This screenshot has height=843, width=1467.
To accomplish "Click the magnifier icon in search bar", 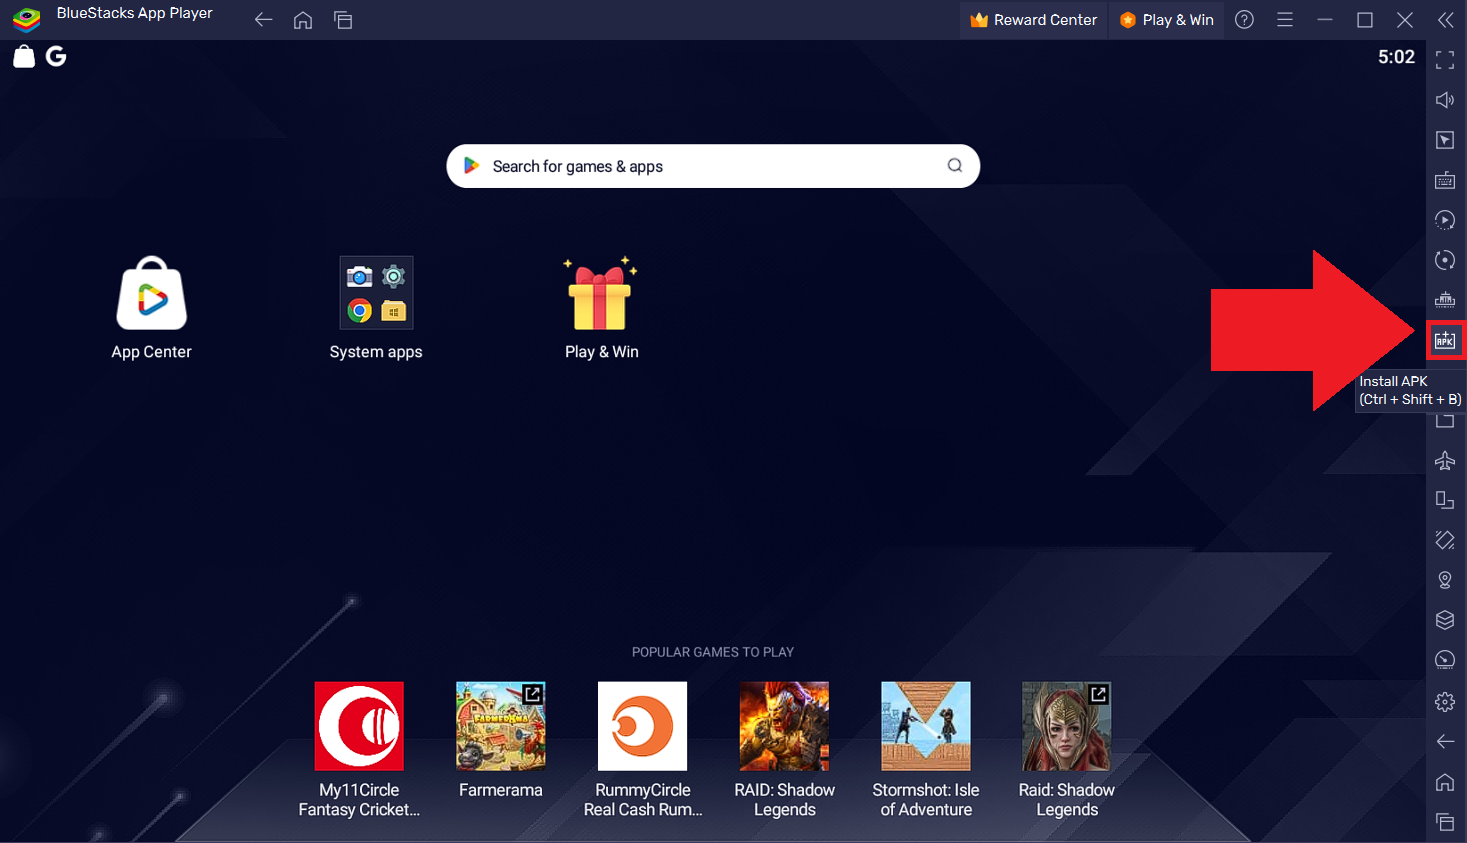I will (x=955, y=166).
